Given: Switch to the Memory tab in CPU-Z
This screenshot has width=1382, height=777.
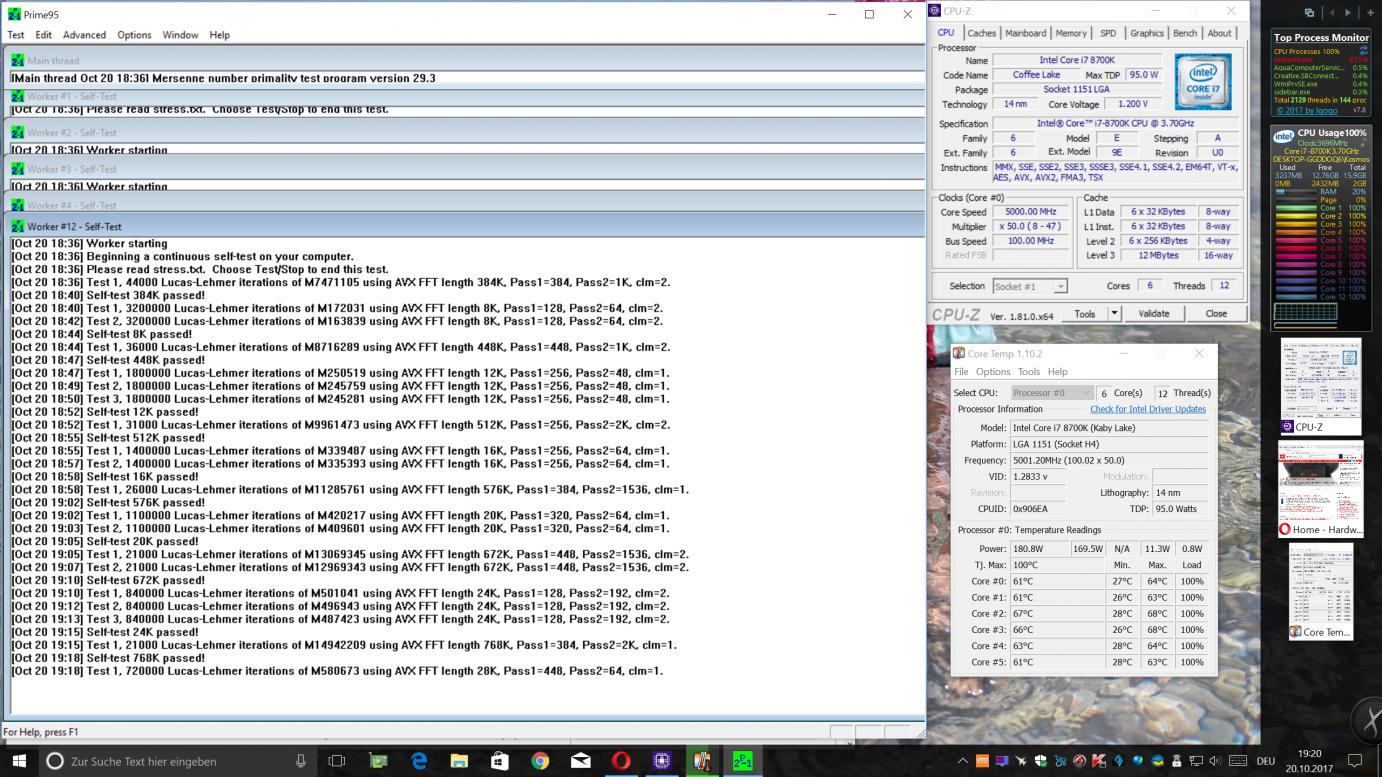Looking at the screenshot, I should coord(1071,33).
